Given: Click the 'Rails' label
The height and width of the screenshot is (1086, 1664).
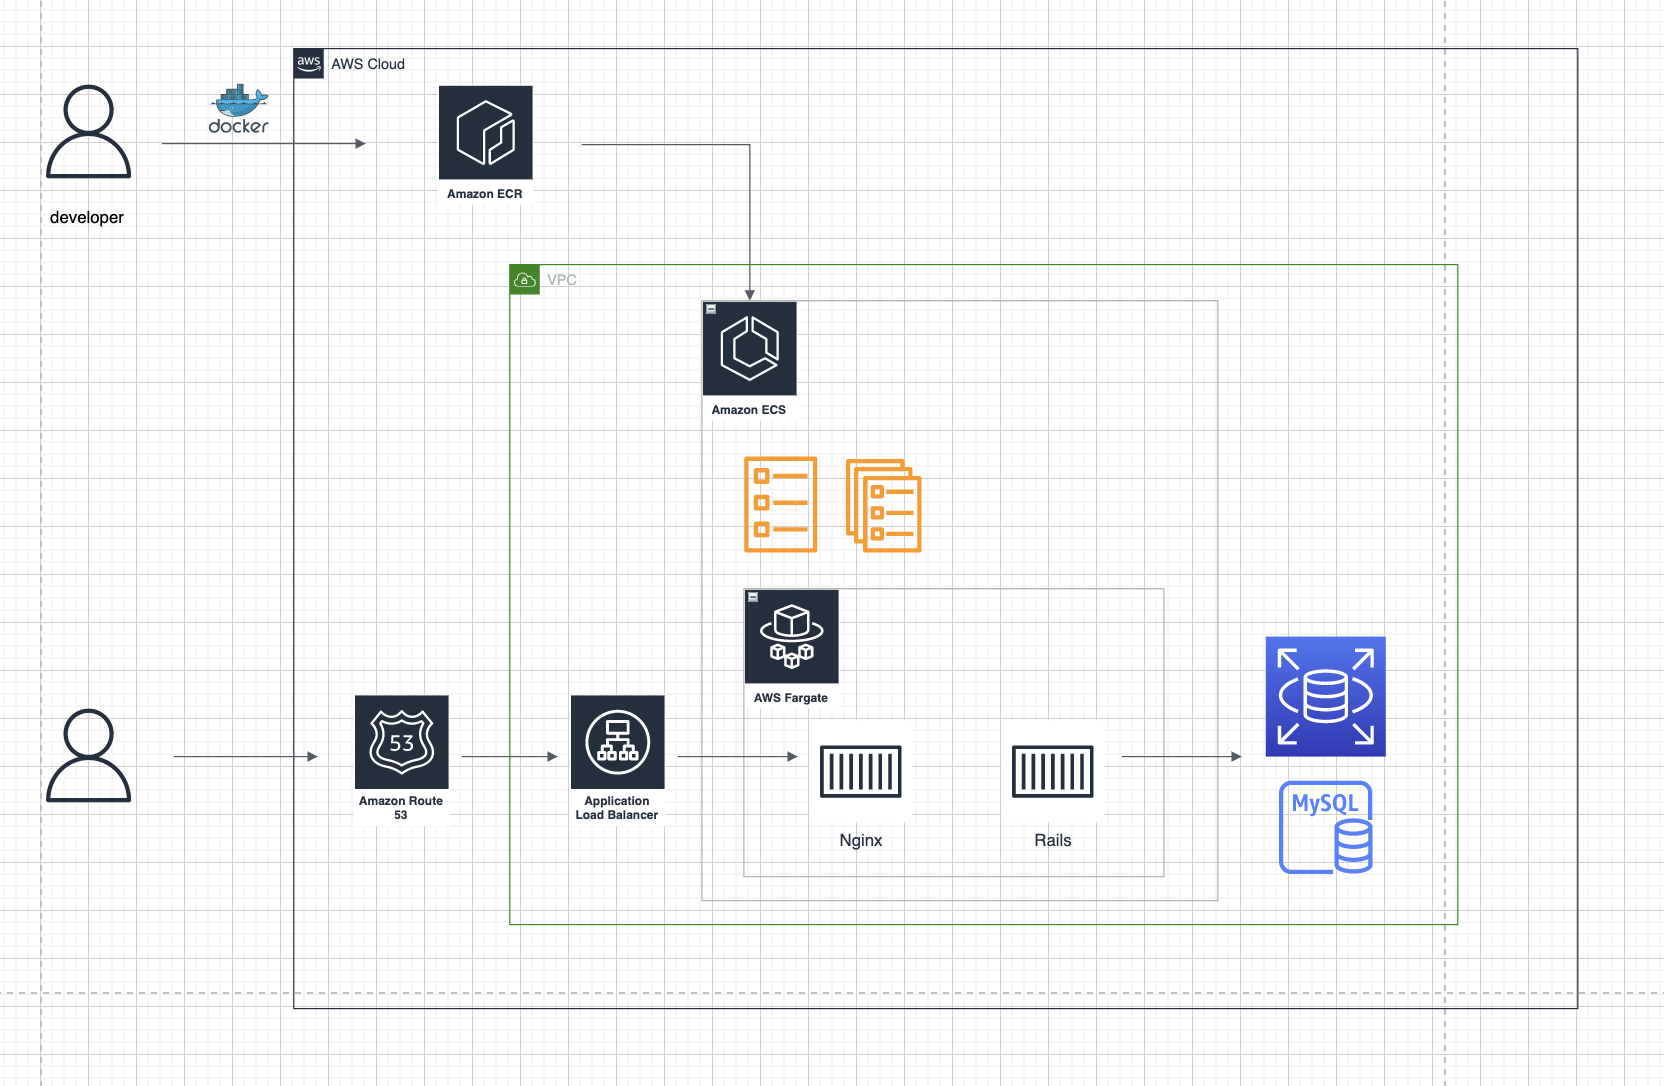Looking at the screenshot, I should pos(1053,841).
